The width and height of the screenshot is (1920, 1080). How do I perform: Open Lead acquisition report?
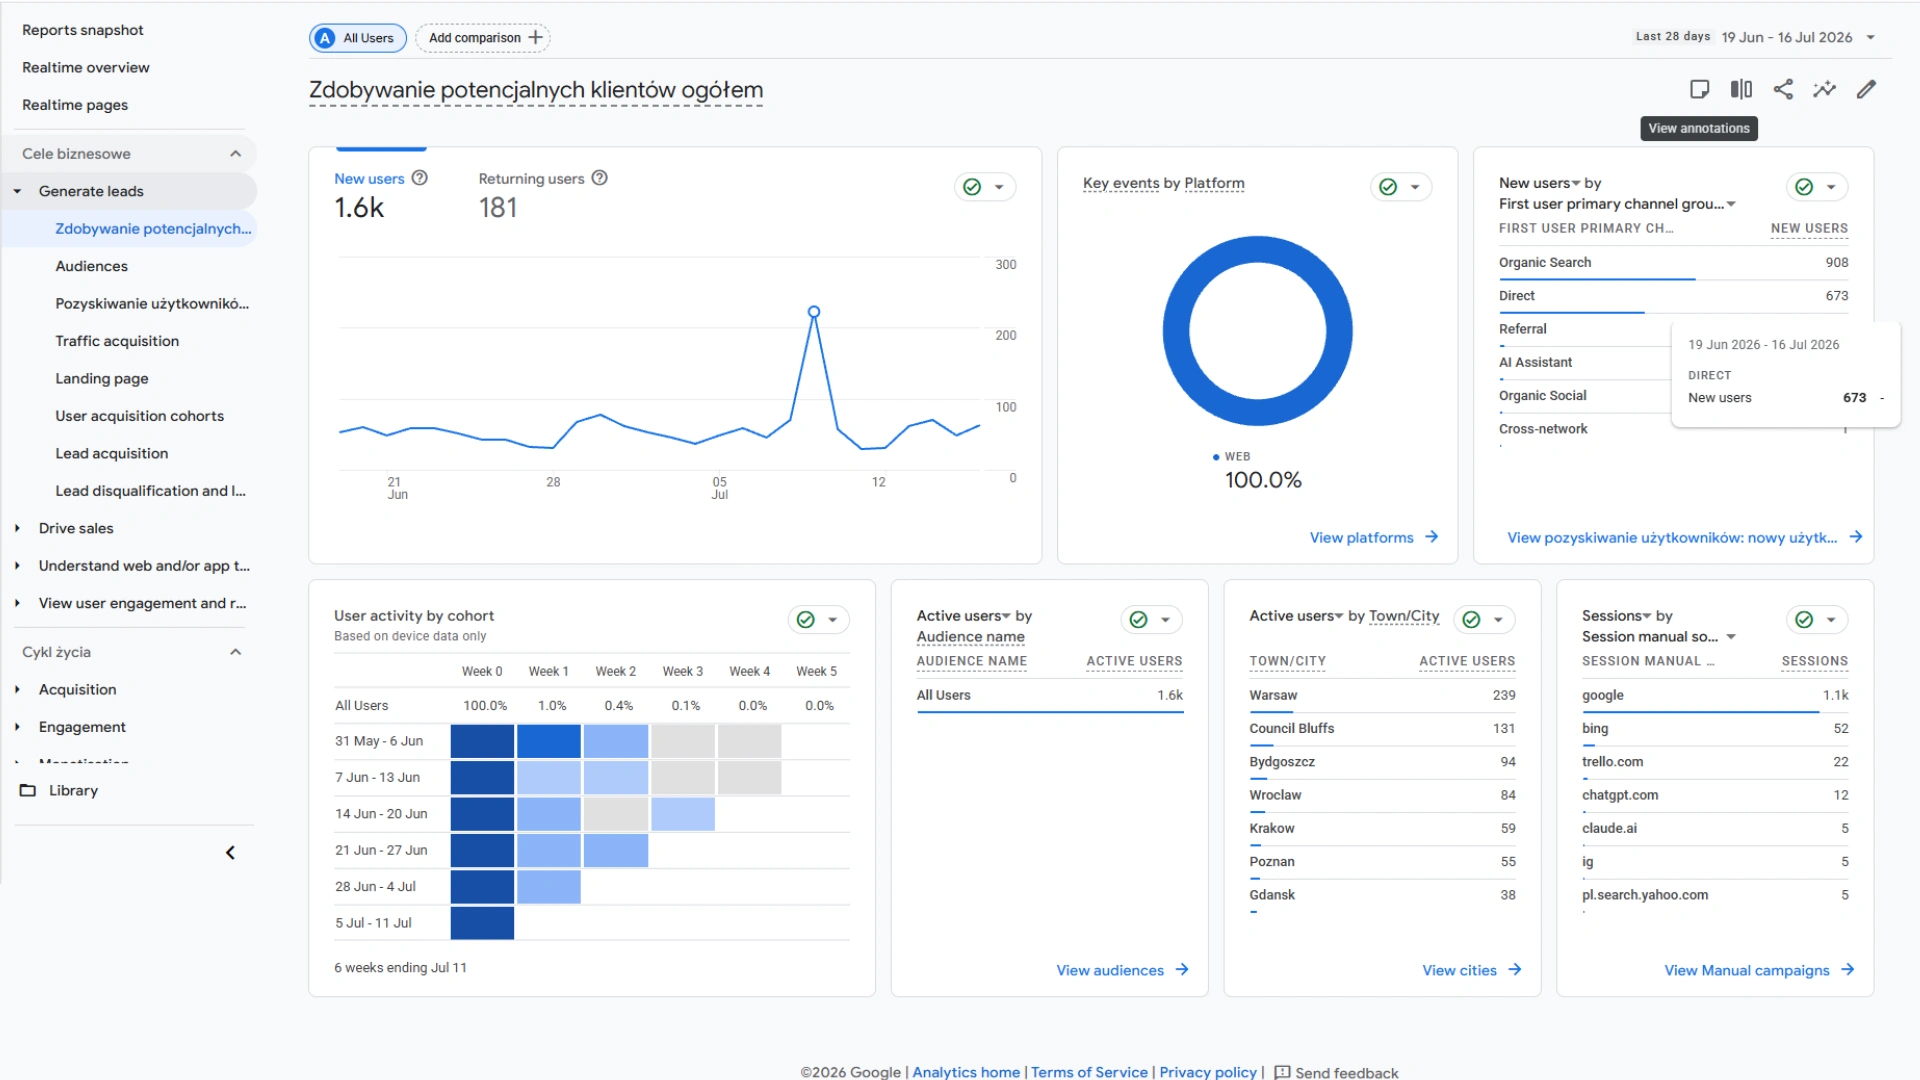[112, 453]
